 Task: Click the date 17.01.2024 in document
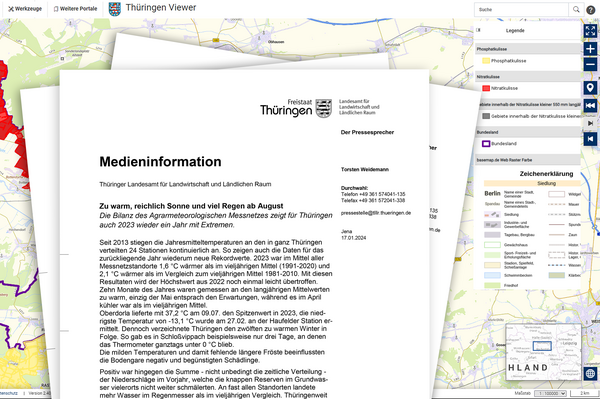[x=354, y=238]
